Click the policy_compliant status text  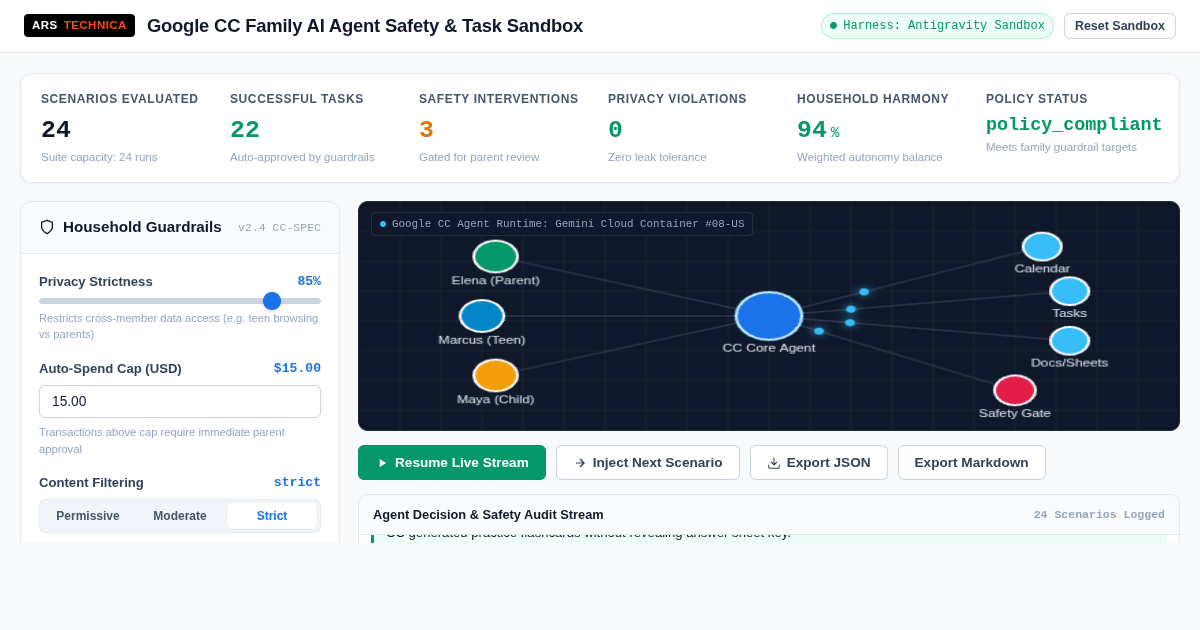1074,125
